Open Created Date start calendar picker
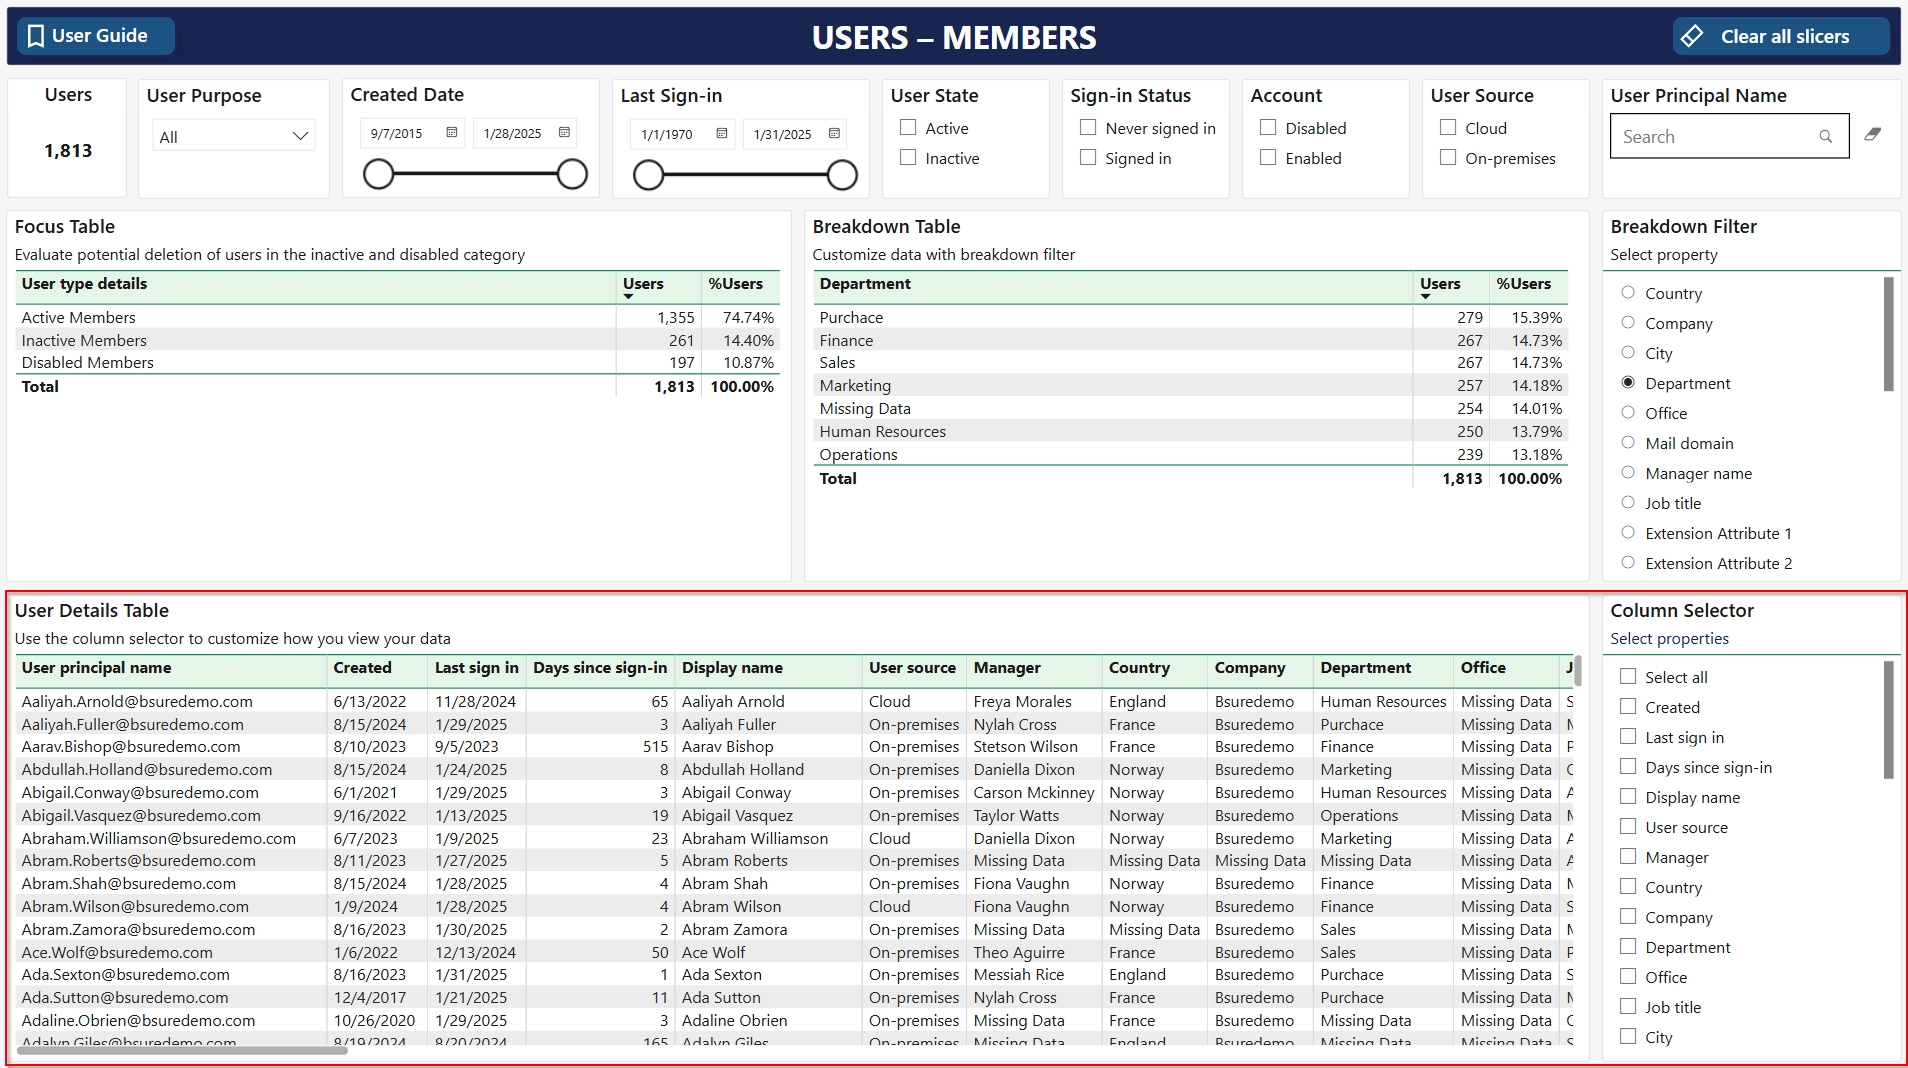The width and height of the screenshot is (1908, 1068). click(452, 133)
